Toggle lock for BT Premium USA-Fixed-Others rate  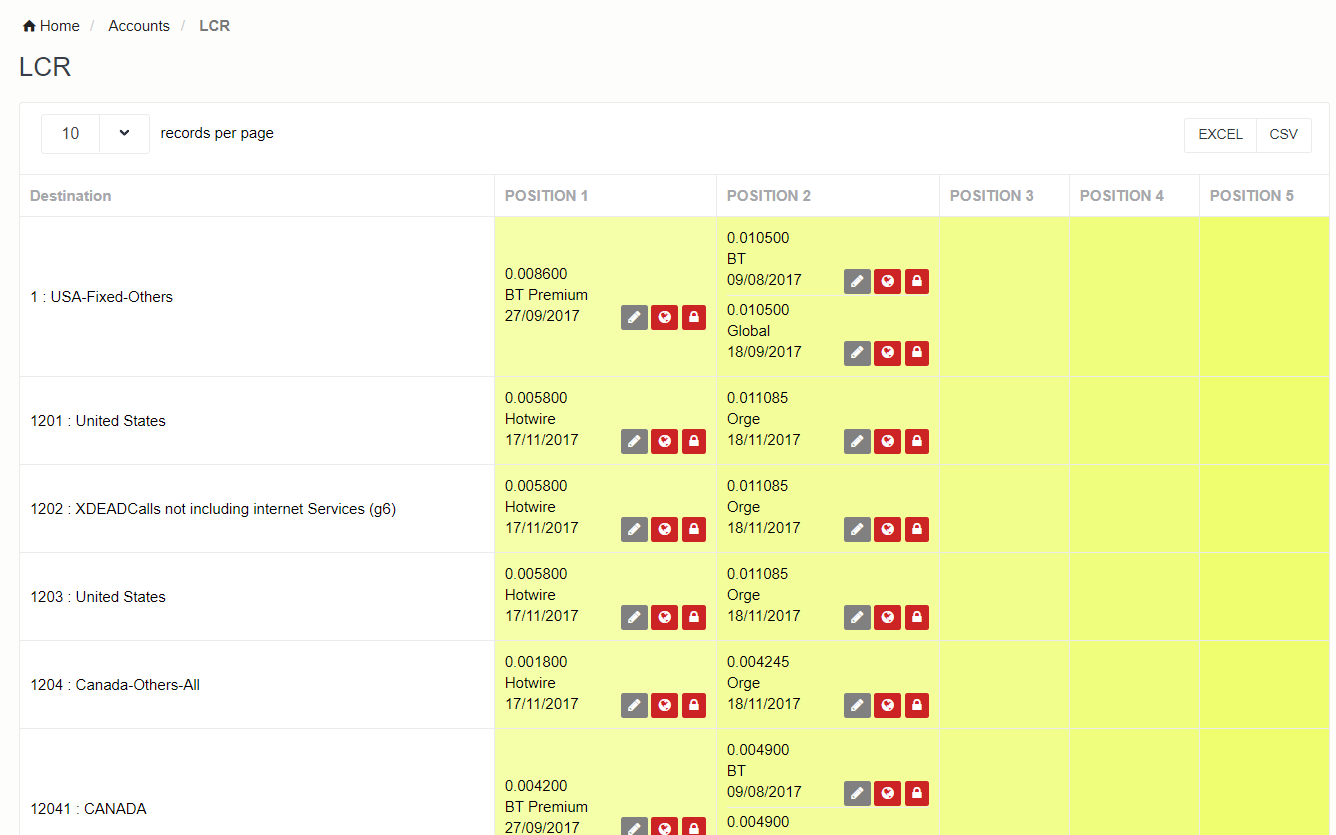(694, 318)
